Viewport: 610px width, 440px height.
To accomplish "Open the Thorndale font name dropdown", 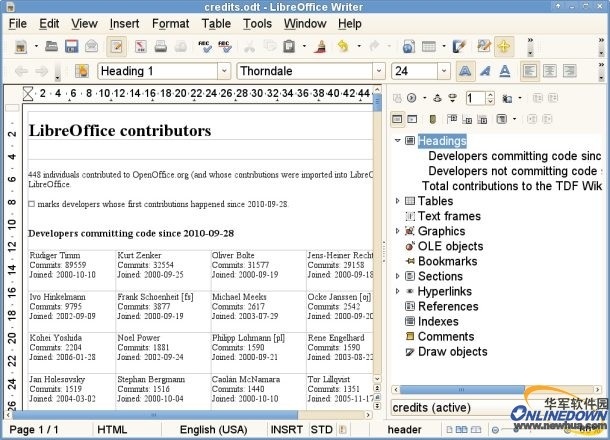I will point(379,71).
